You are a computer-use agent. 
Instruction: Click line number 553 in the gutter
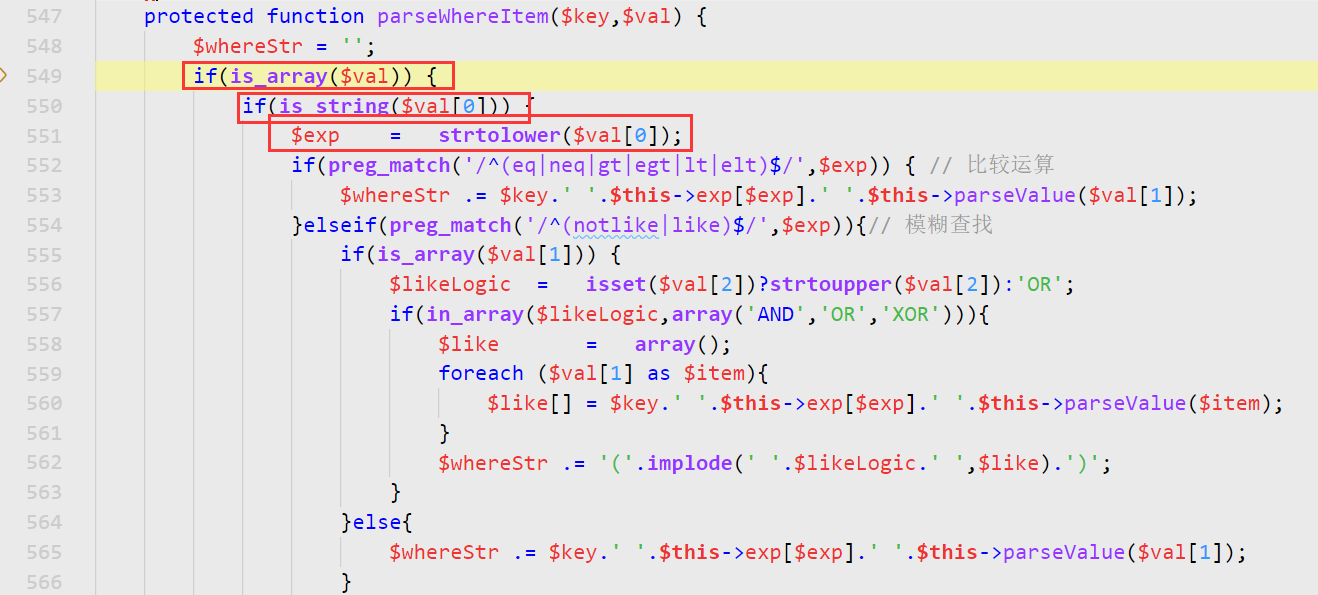pos(43,195)
